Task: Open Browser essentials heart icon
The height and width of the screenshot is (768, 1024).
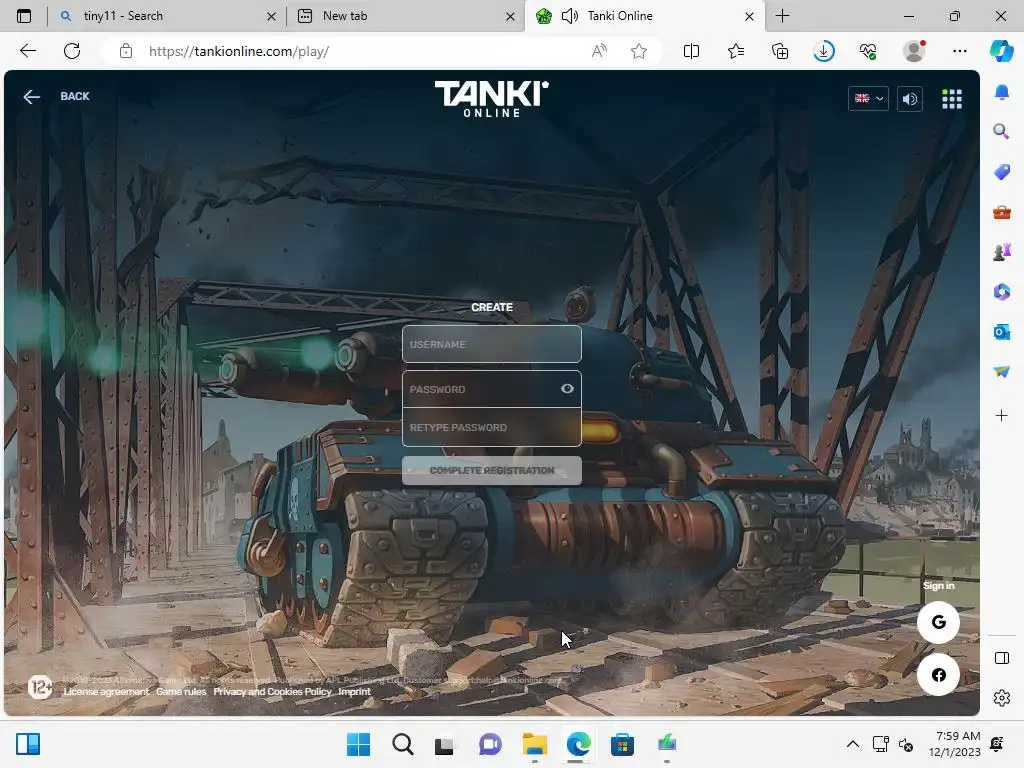Action: [x=868, y=51]
